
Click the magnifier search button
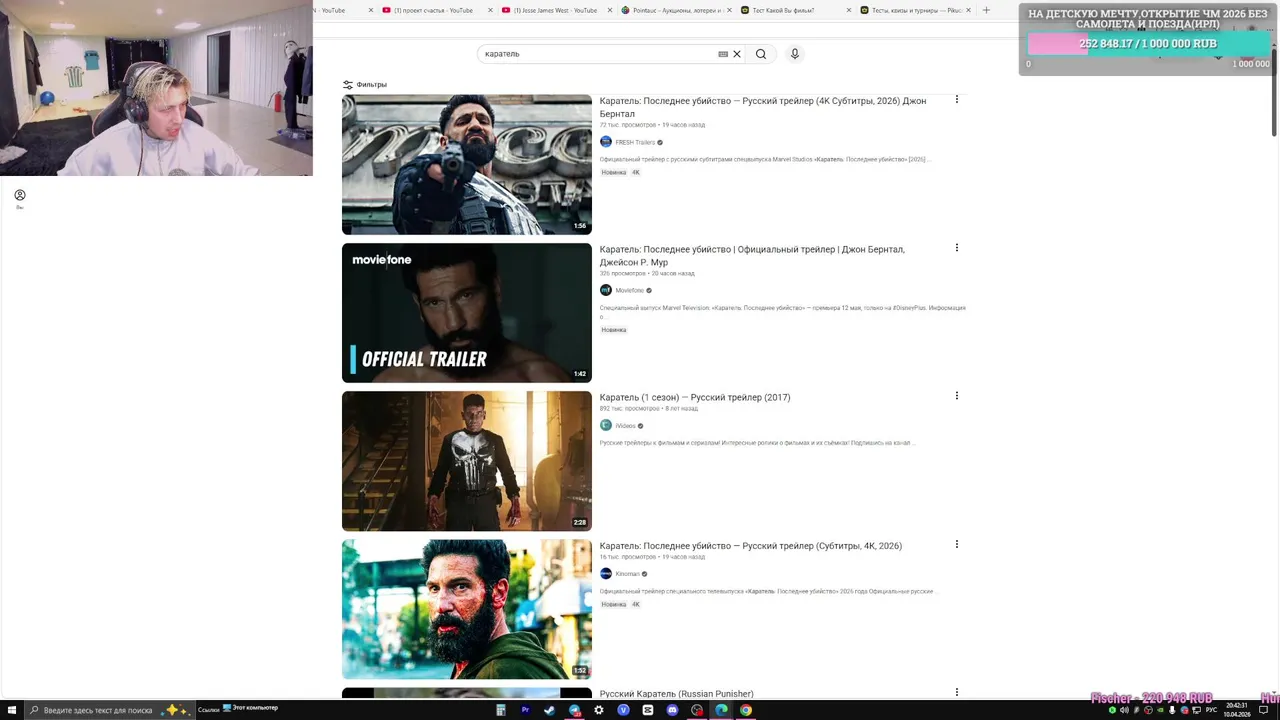761,54
